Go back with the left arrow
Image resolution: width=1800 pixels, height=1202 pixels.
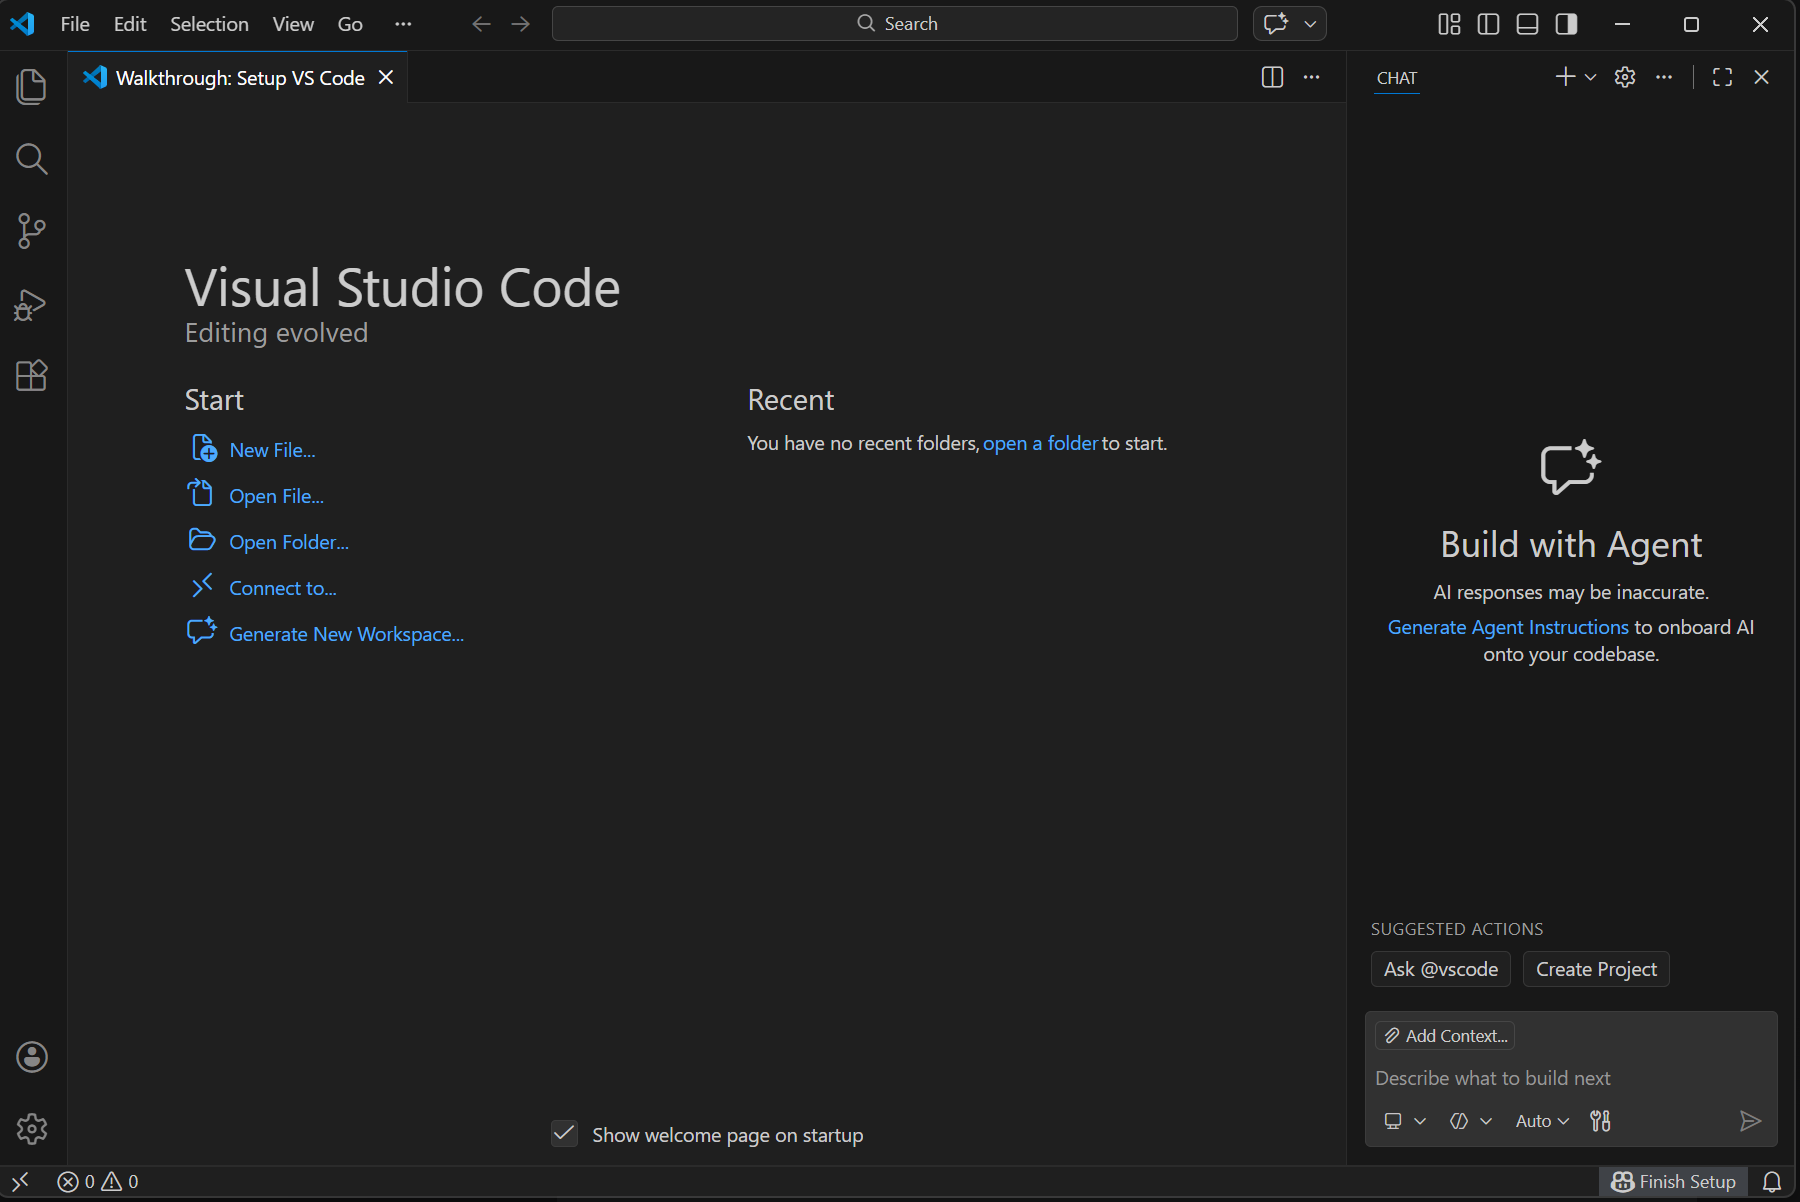click(482, 24)
